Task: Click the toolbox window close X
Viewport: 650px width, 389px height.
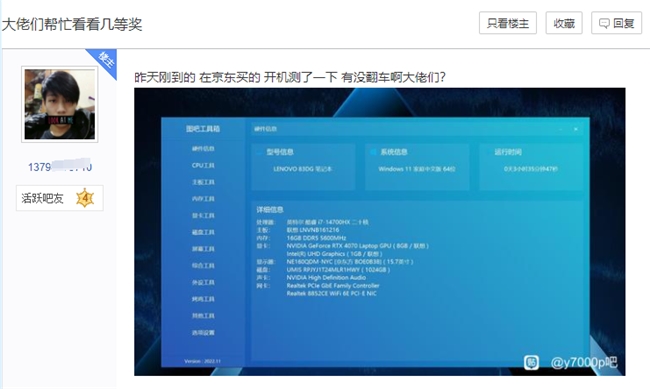Action: (576, 129)
